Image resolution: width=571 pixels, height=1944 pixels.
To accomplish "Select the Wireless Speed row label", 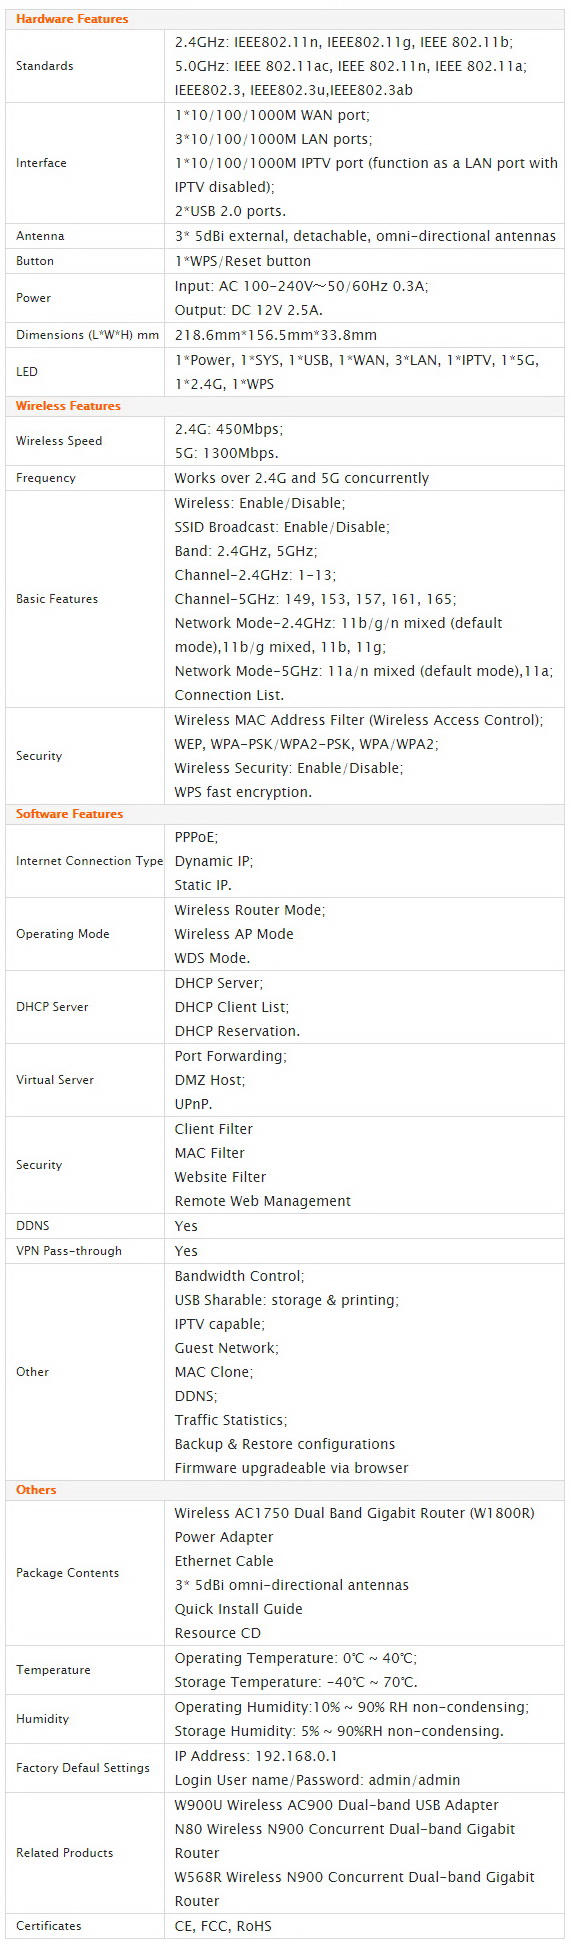I will click(59, 441).
